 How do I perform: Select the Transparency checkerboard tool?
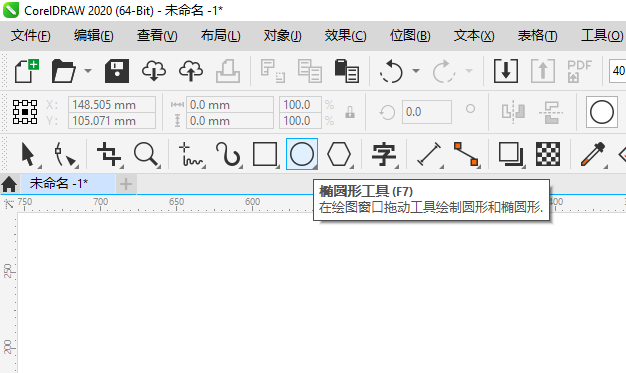point(548,155)
